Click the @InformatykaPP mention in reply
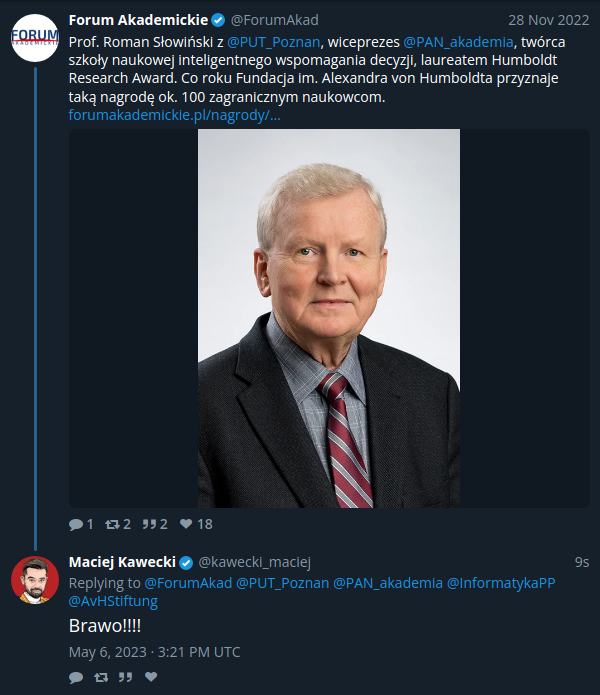Viewport: 600px width, 695px height. (x=501, y=583)
